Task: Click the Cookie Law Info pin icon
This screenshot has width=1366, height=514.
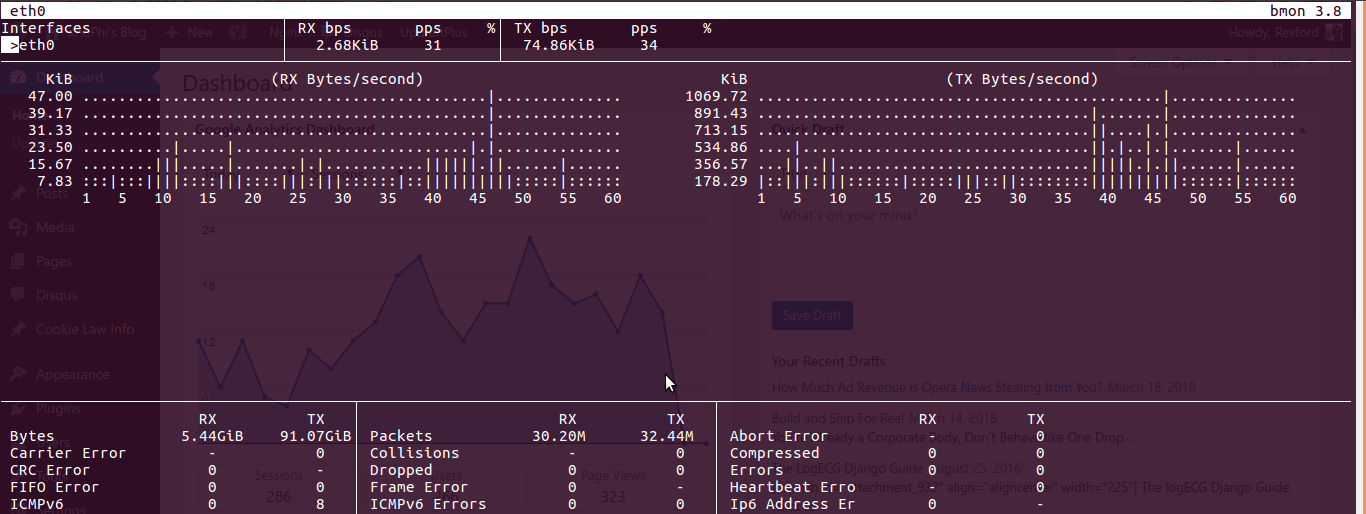Action: click(17, 329)
